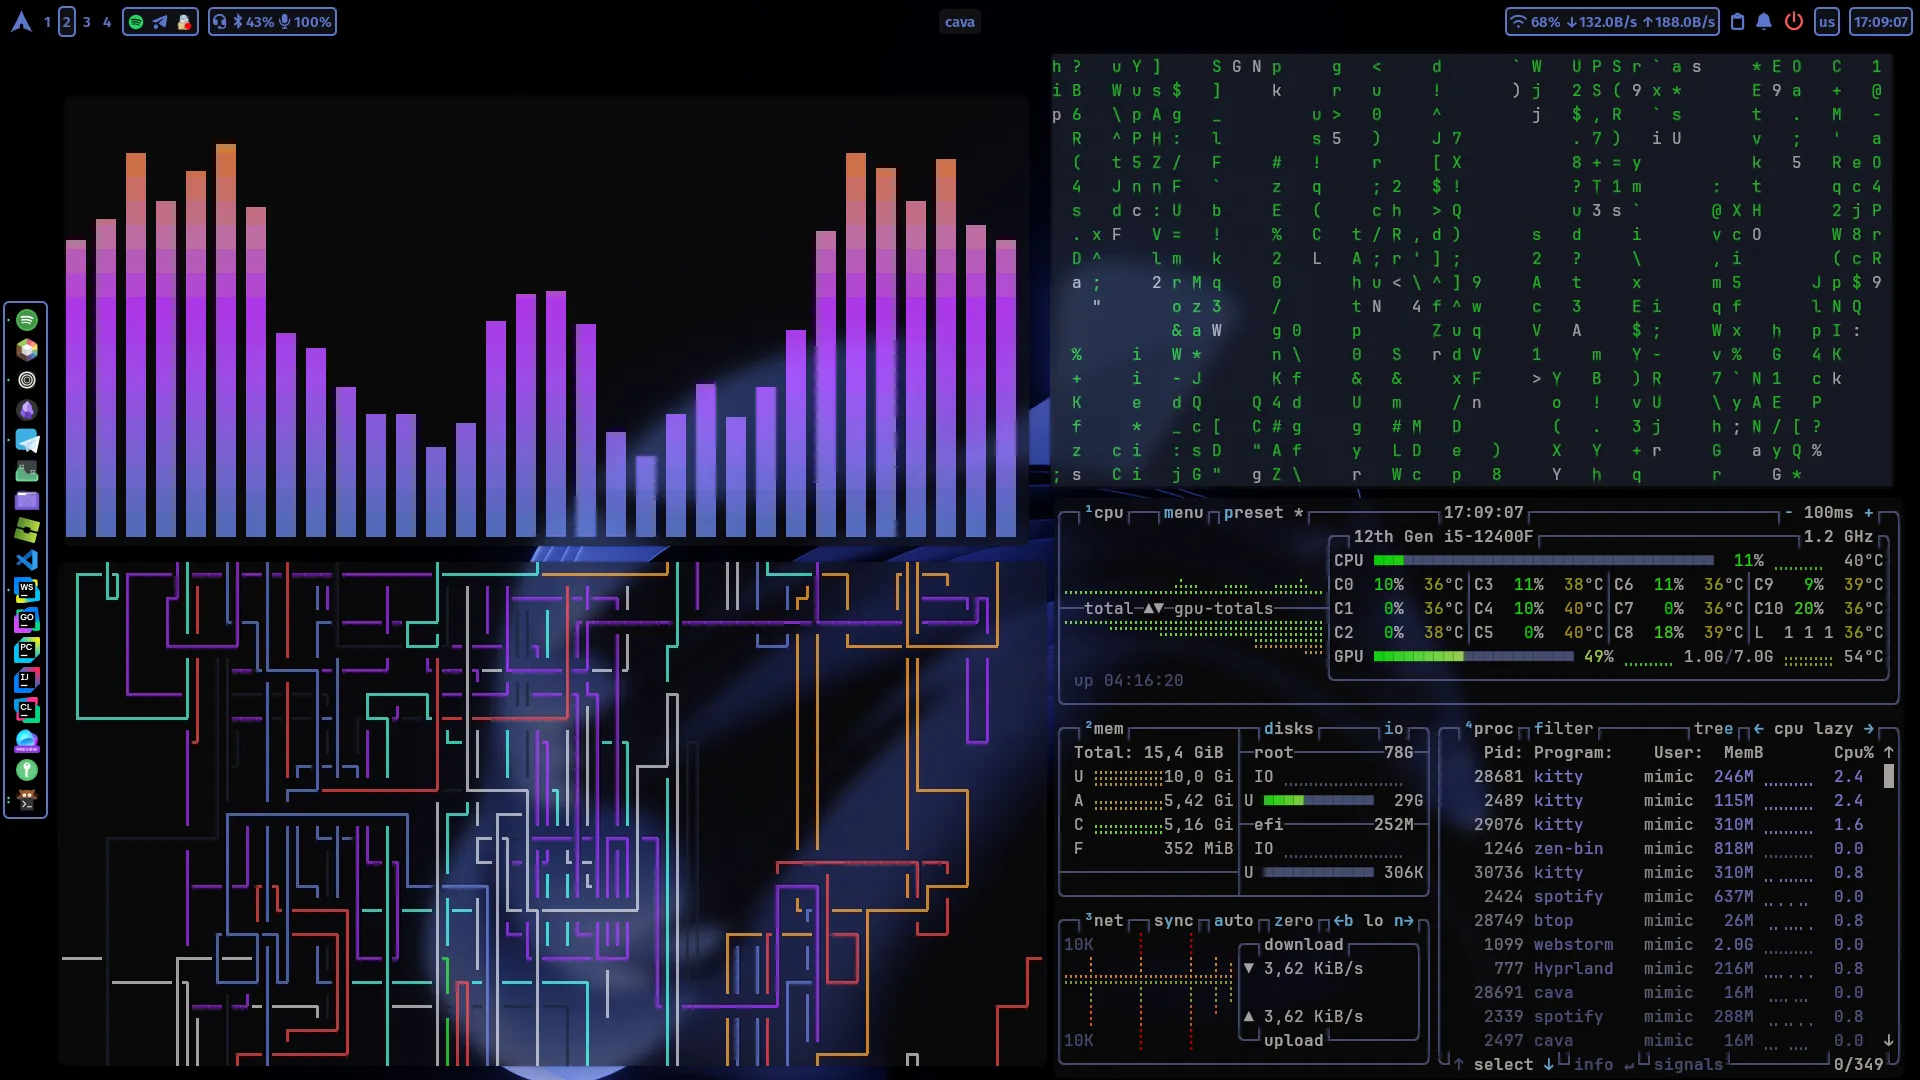The width and height of the screenshot is (1920, 1080).
Task: Switch to workspace 3
Action: 87,22
